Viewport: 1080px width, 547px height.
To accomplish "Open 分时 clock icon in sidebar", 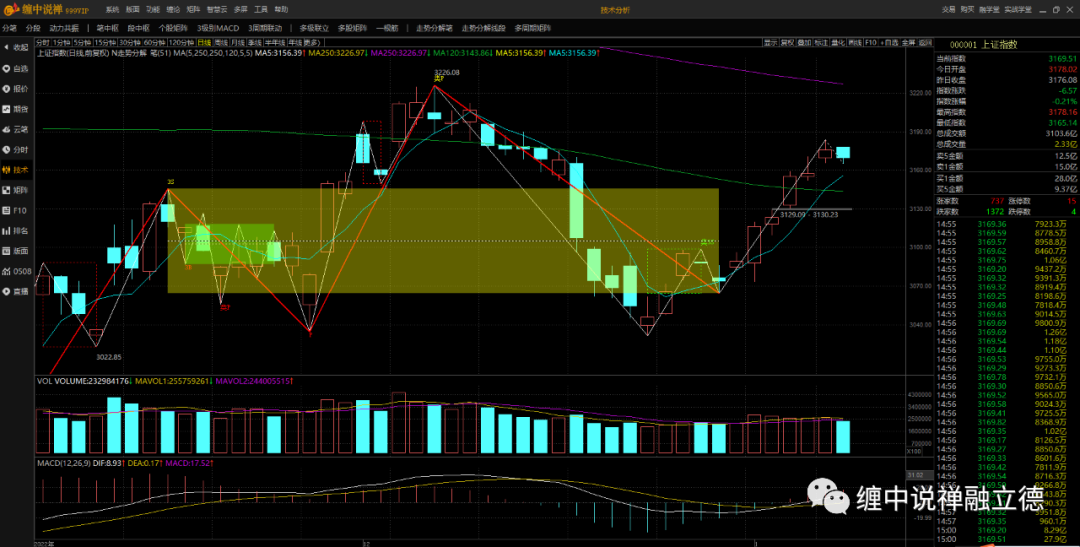I will (x=17, y=149).
